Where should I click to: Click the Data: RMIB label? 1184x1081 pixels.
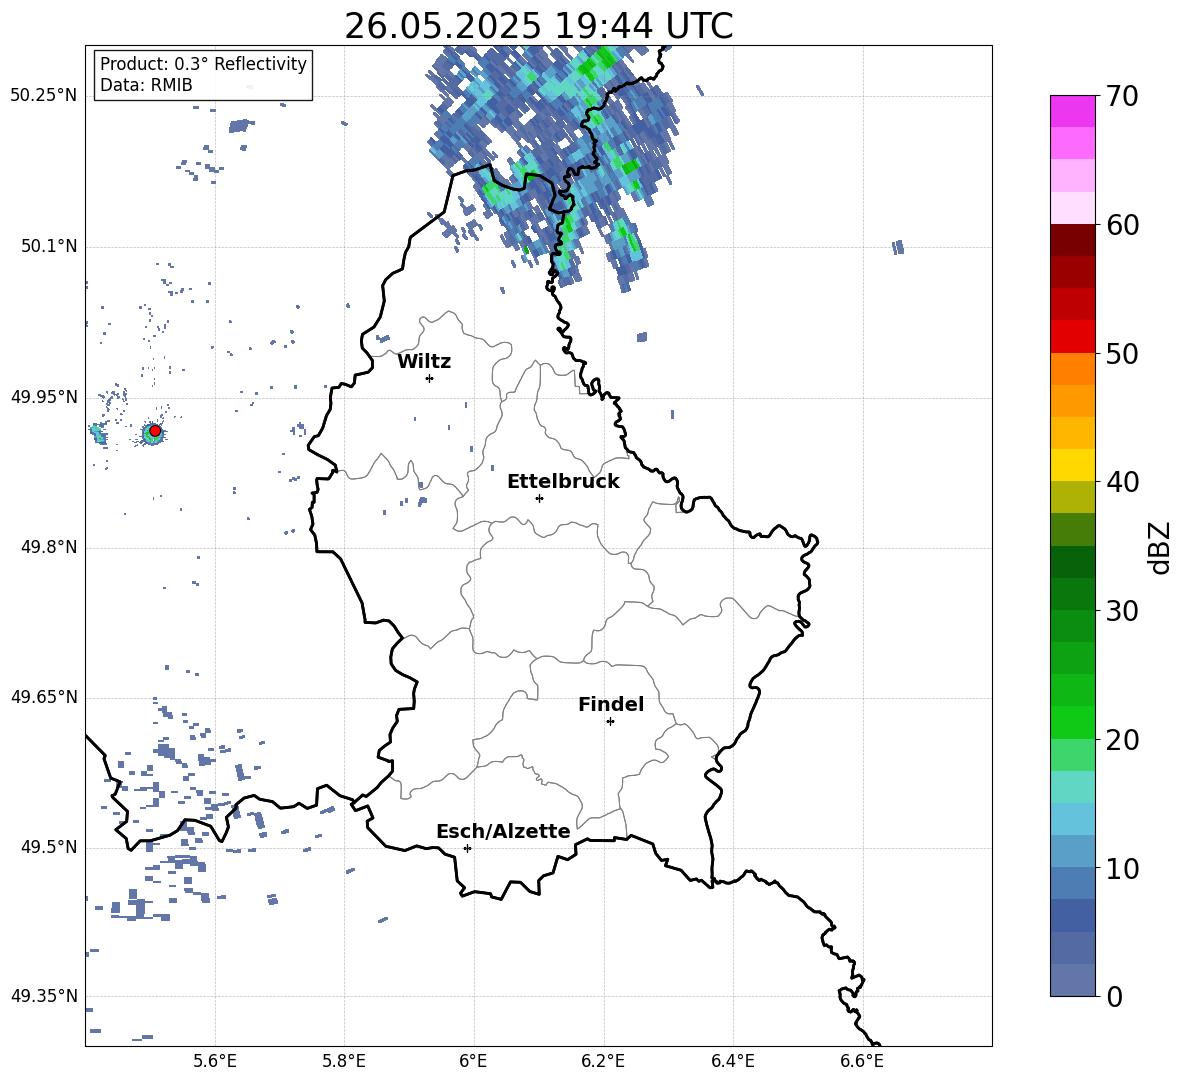pos(146,85)
